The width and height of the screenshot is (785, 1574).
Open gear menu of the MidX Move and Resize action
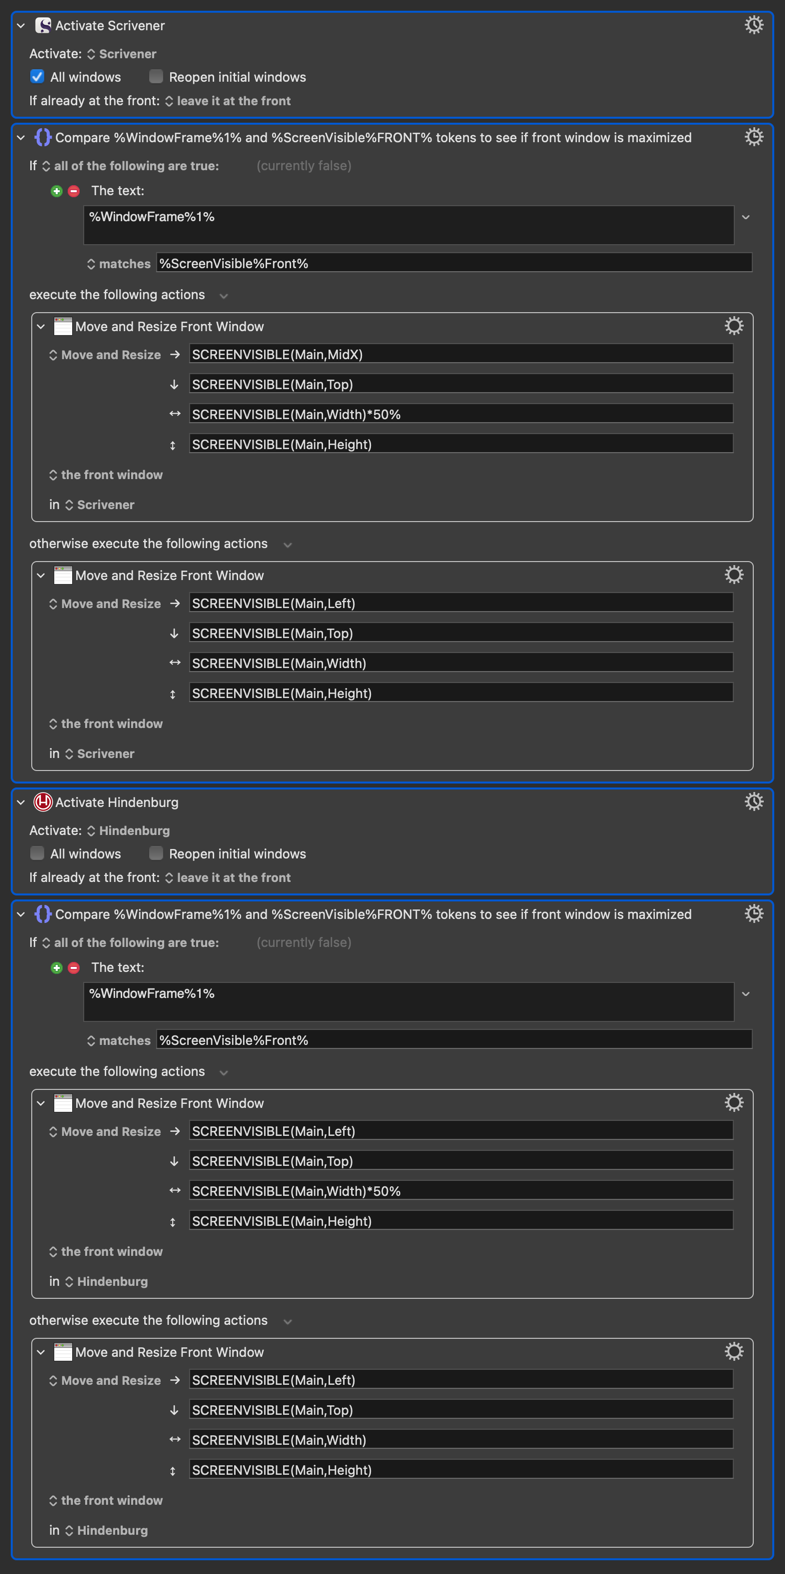734,326
